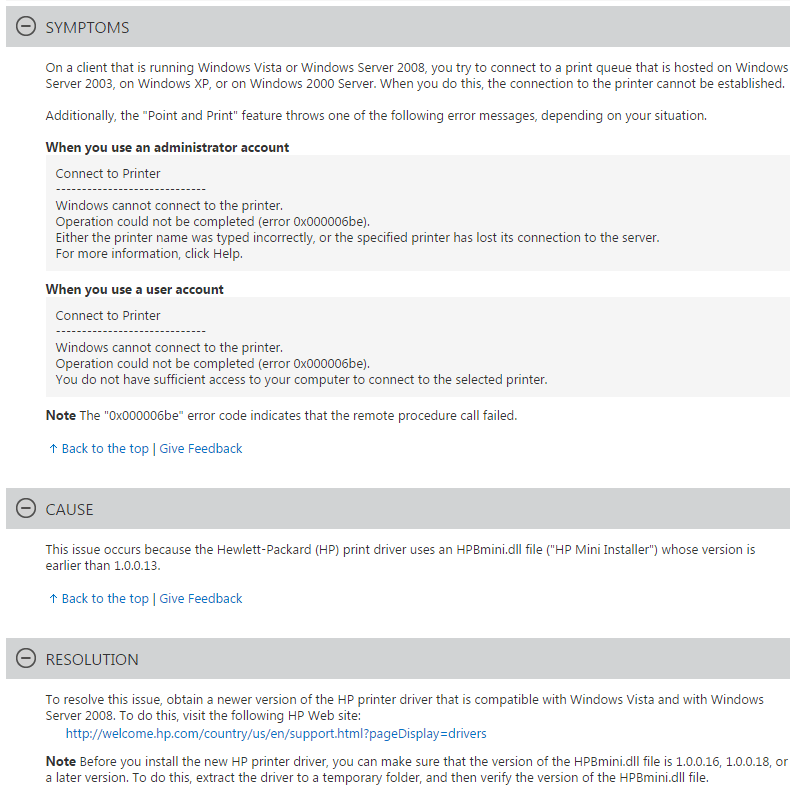This screenshot has width=800, height=795.
Task: Collapse the SYMPTOMS section minus icon
Action: coord(26,27)
